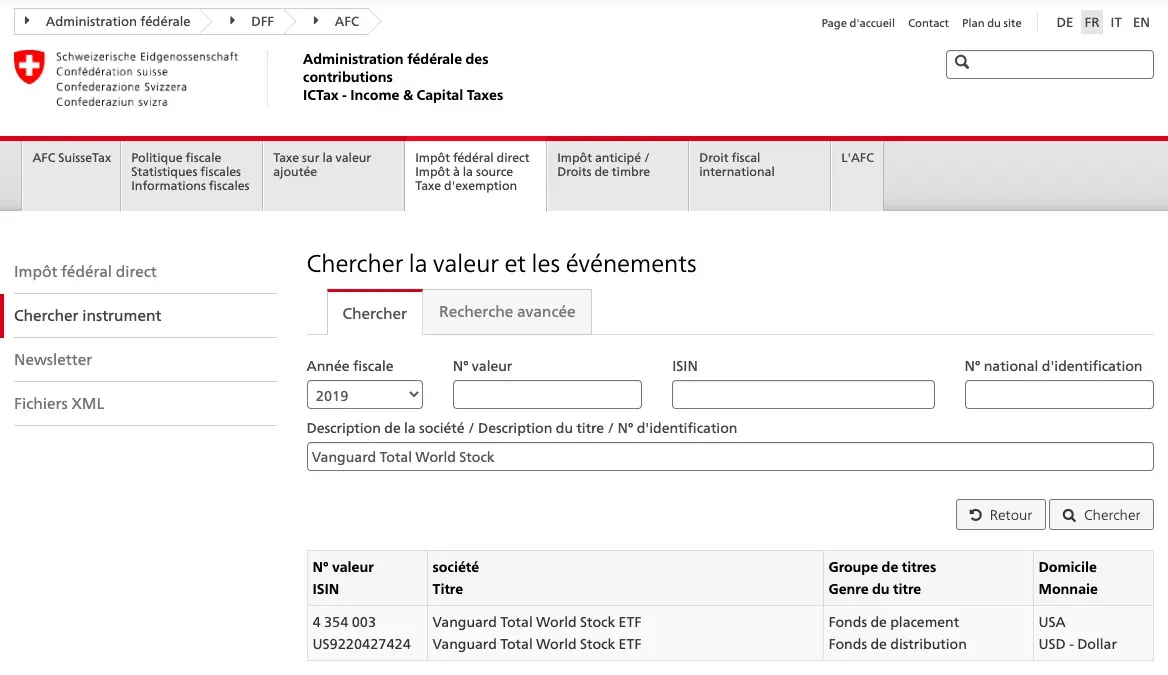Focus N° national d'identification field

1058,395
